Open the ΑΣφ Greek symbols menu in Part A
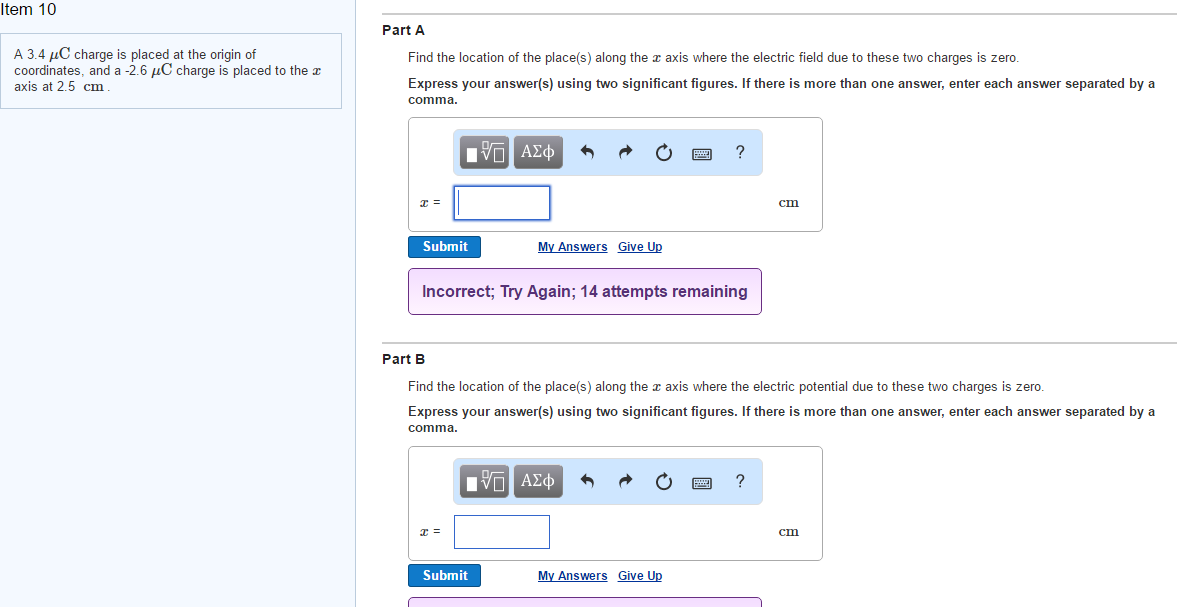 pyautogui.click(x=537, y=152)
